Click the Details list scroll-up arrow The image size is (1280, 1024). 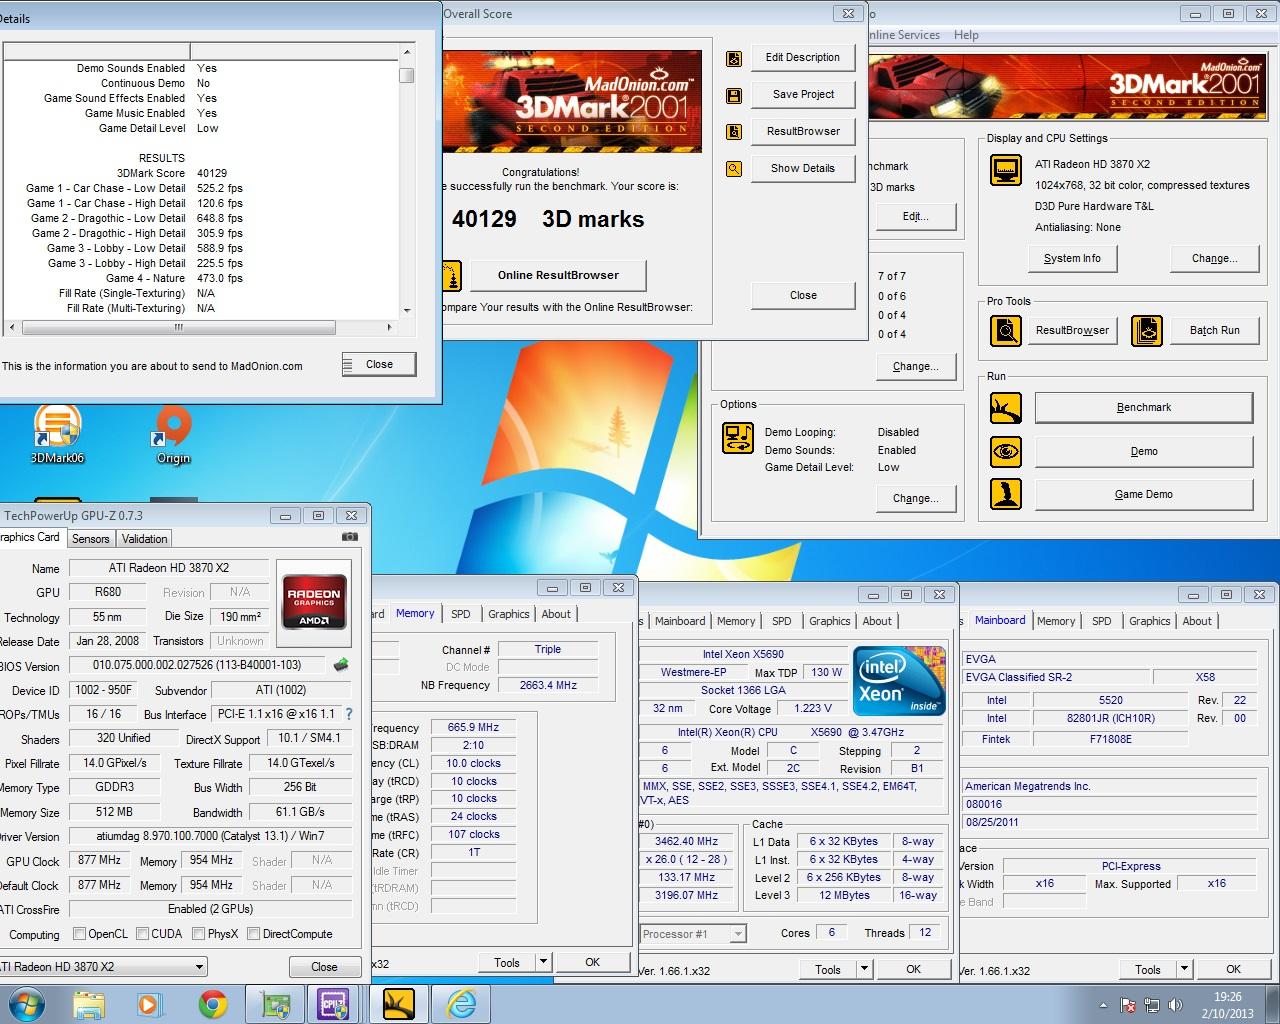pyautogui.click(x=406, y=52)
